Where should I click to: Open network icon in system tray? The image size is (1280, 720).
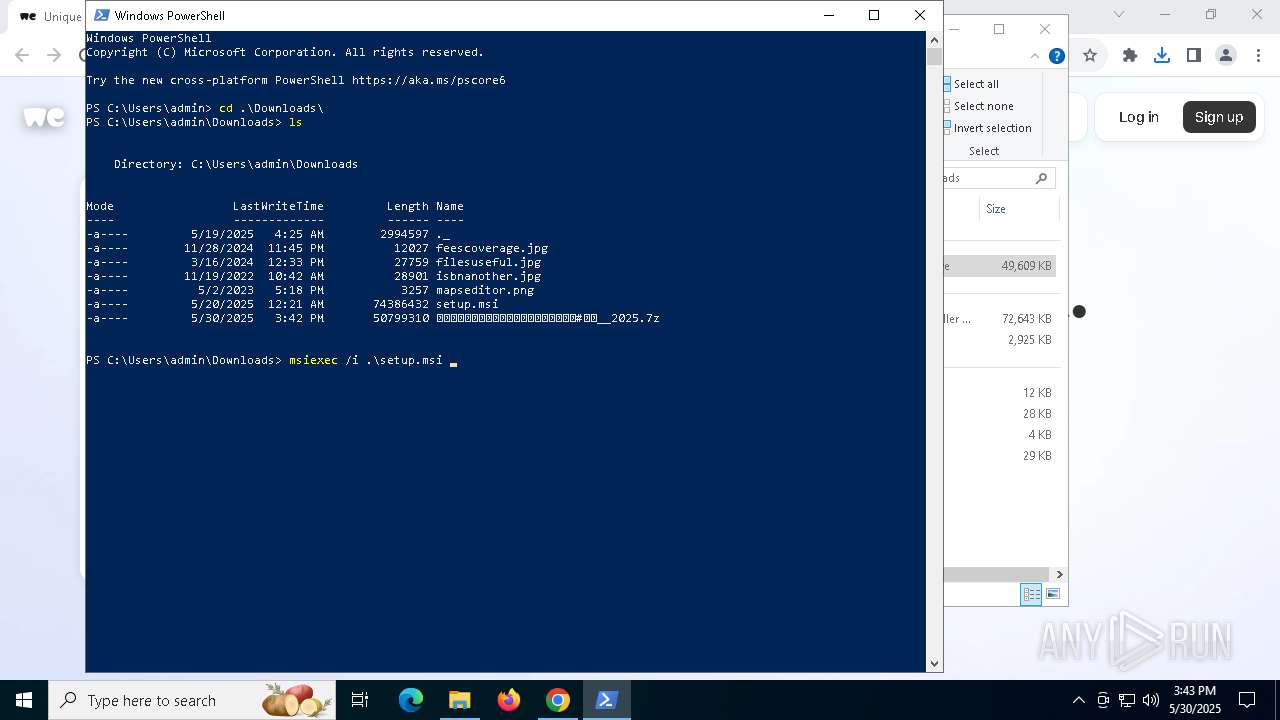coord(1127,700)
